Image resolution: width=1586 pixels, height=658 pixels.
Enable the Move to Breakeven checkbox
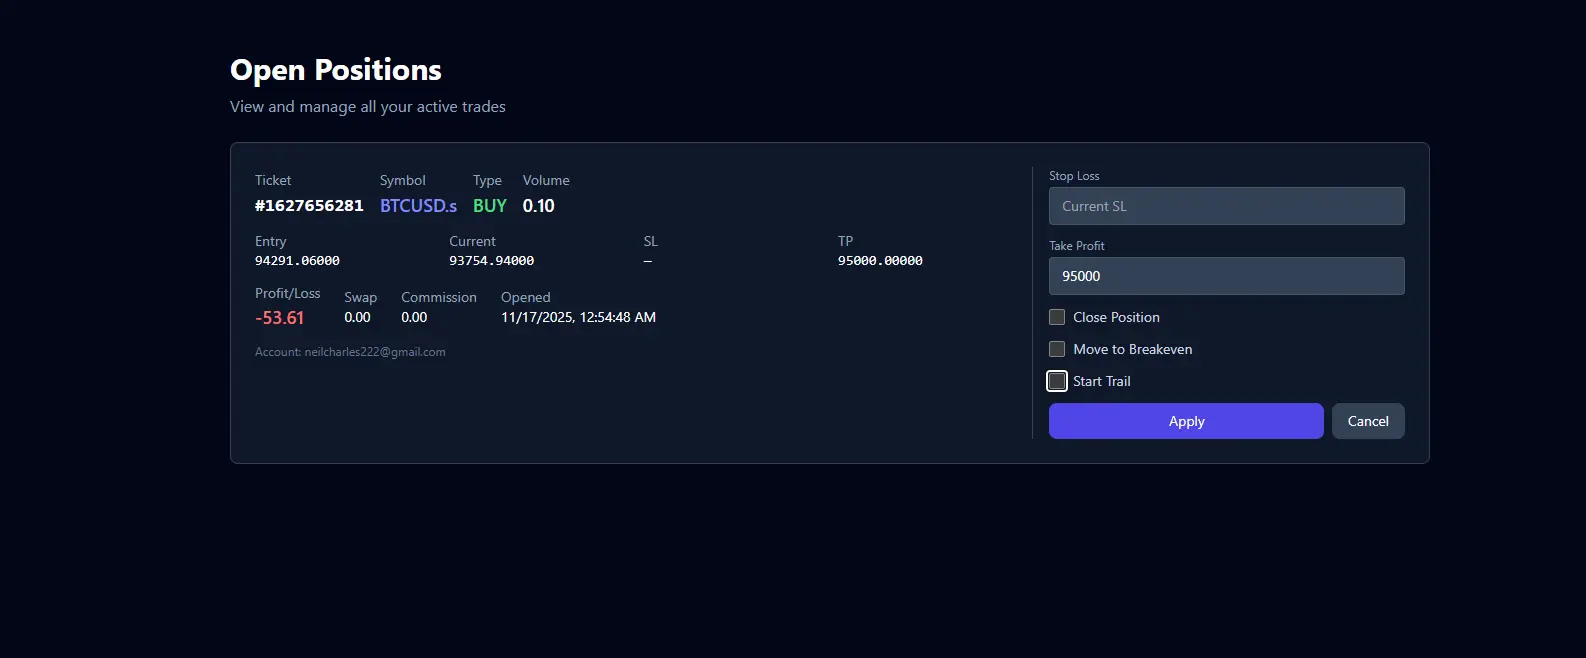tap(1057, 349)
